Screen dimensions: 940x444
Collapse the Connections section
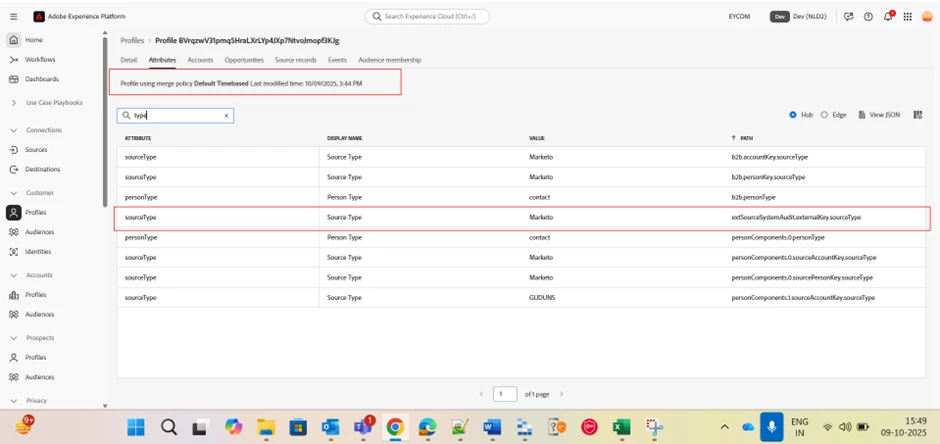(x=14, y=130)
